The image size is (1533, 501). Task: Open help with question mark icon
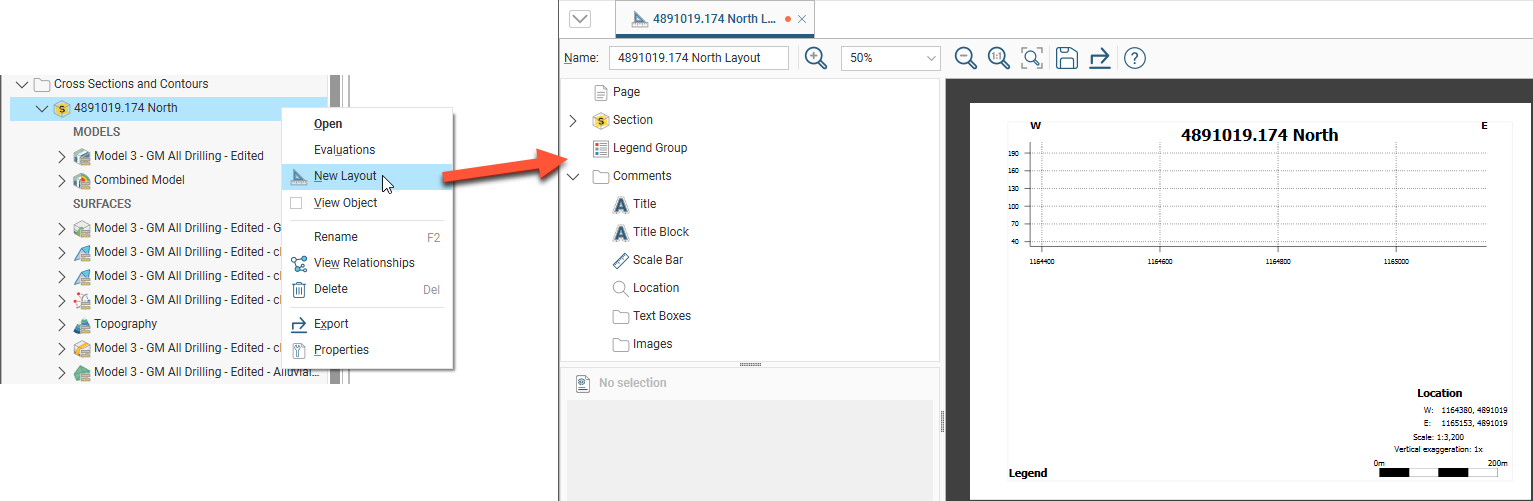tap(1134, 58)
